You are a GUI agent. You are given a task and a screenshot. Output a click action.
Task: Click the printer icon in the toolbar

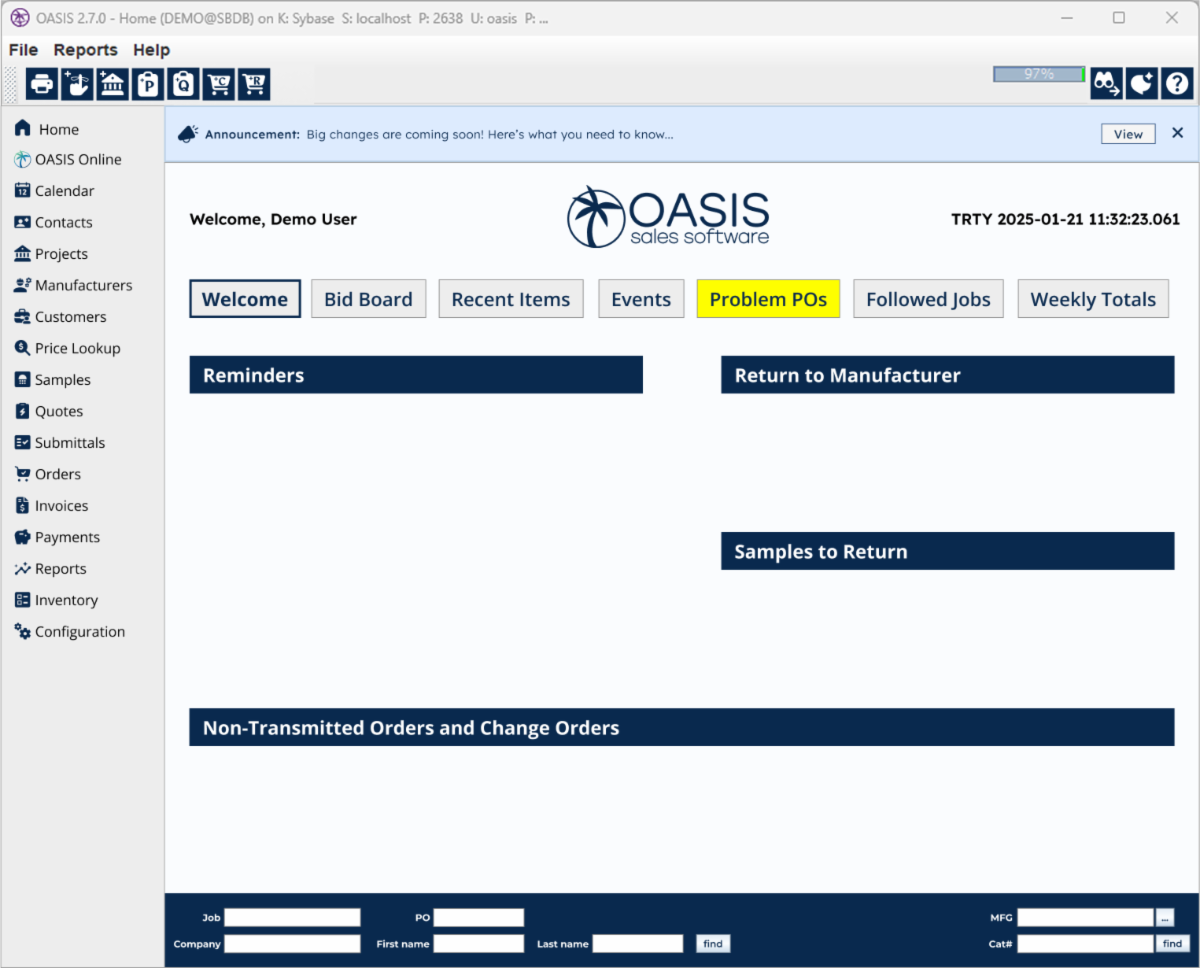click(x=42, y=85)
